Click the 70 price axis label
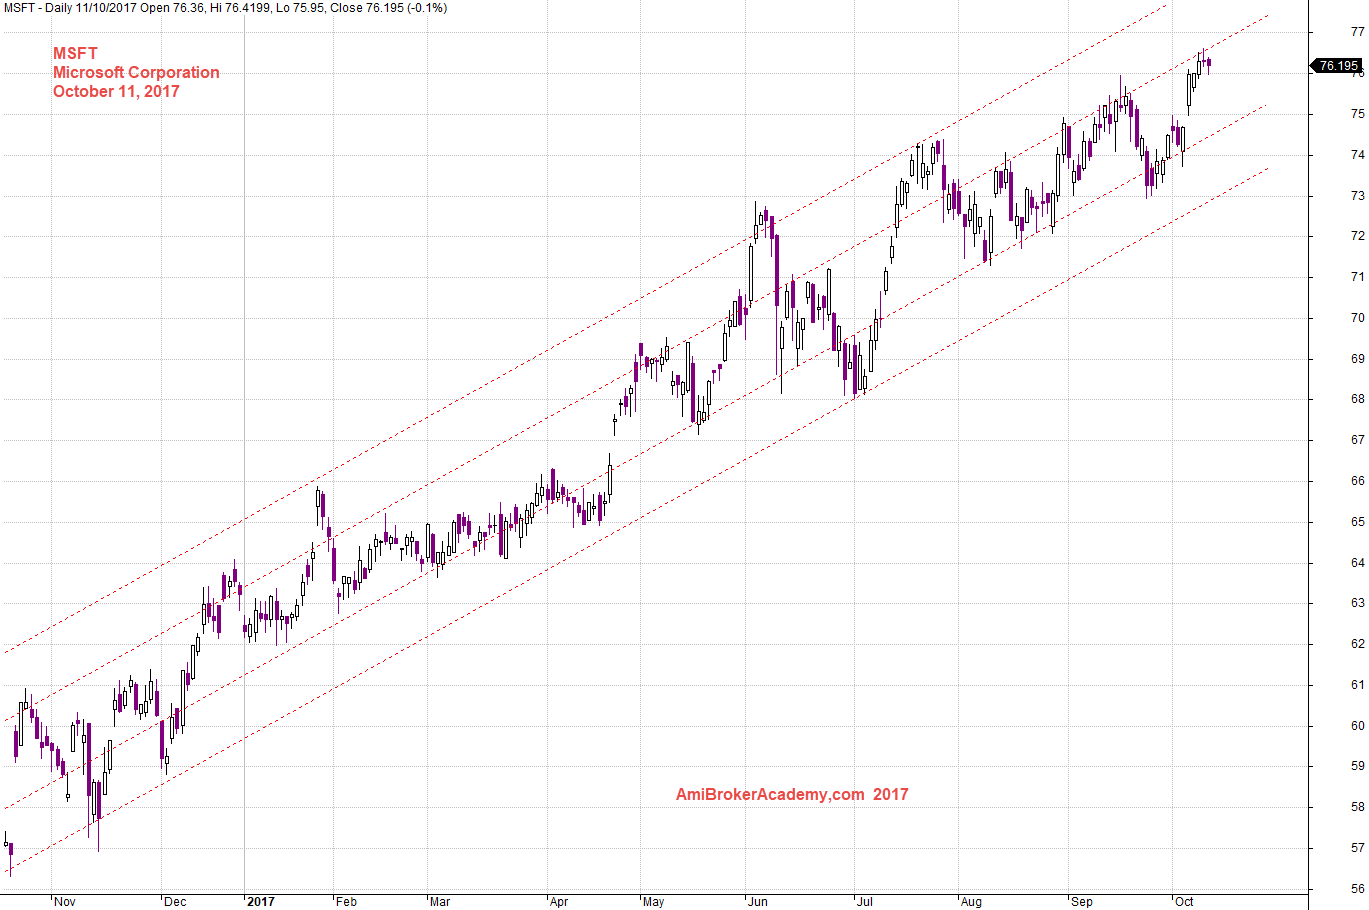The image size is (1369, 910). [1357, 318]
